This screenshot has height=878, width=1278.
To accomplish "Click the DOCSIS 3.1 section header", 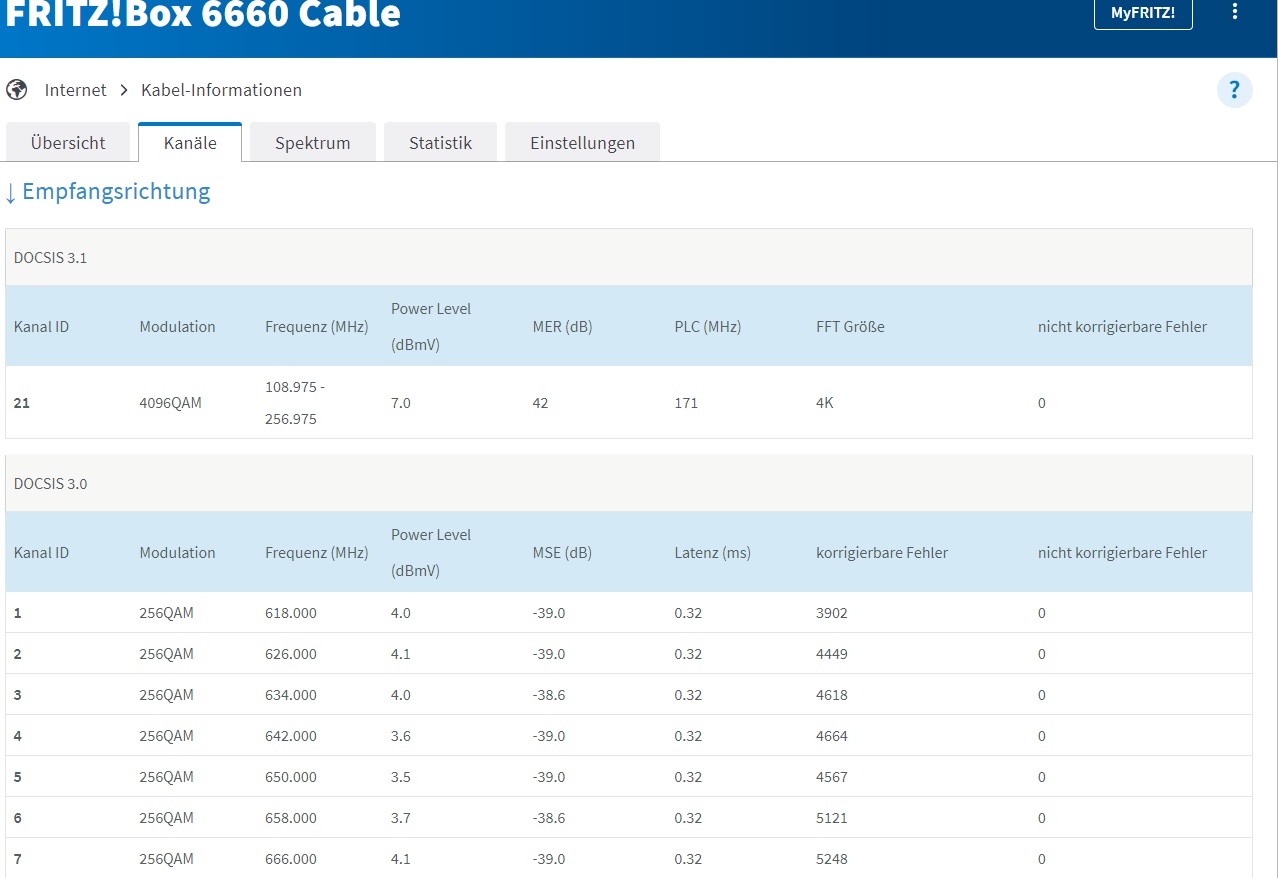I will click(x=51, y=258).
